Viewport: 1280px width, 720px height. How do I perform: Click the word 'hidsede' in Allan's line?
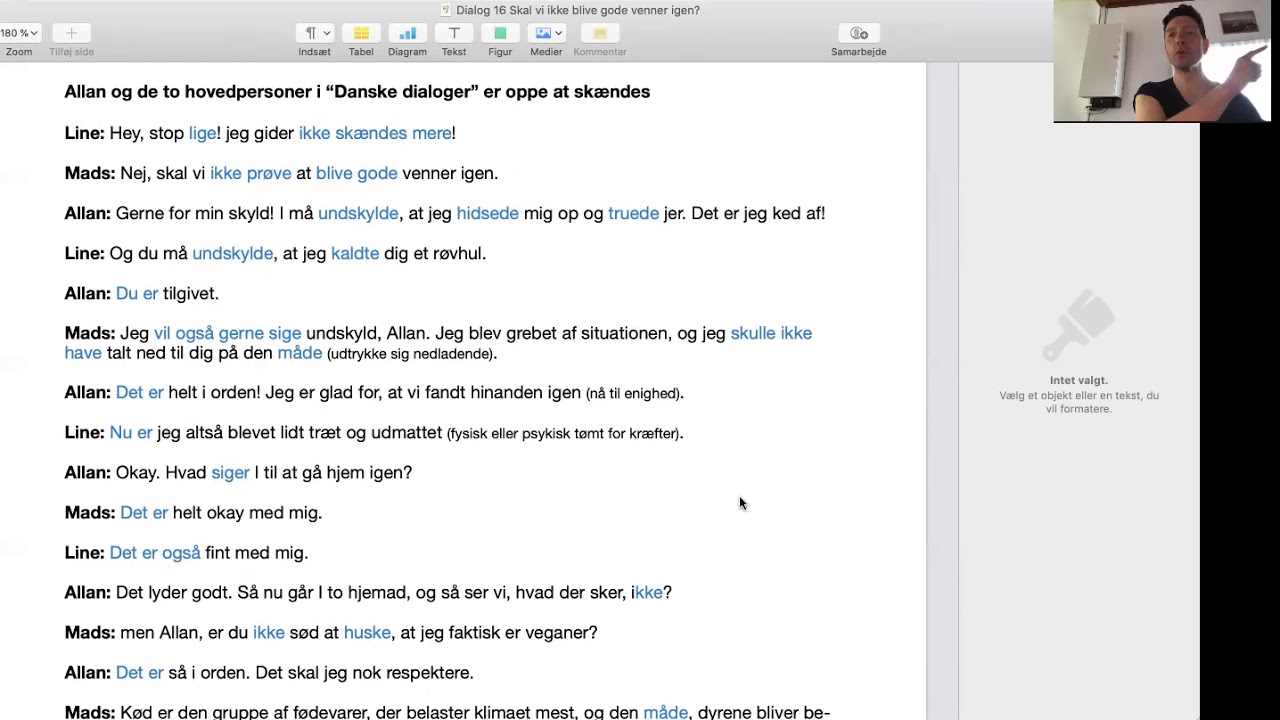point(488,213)
